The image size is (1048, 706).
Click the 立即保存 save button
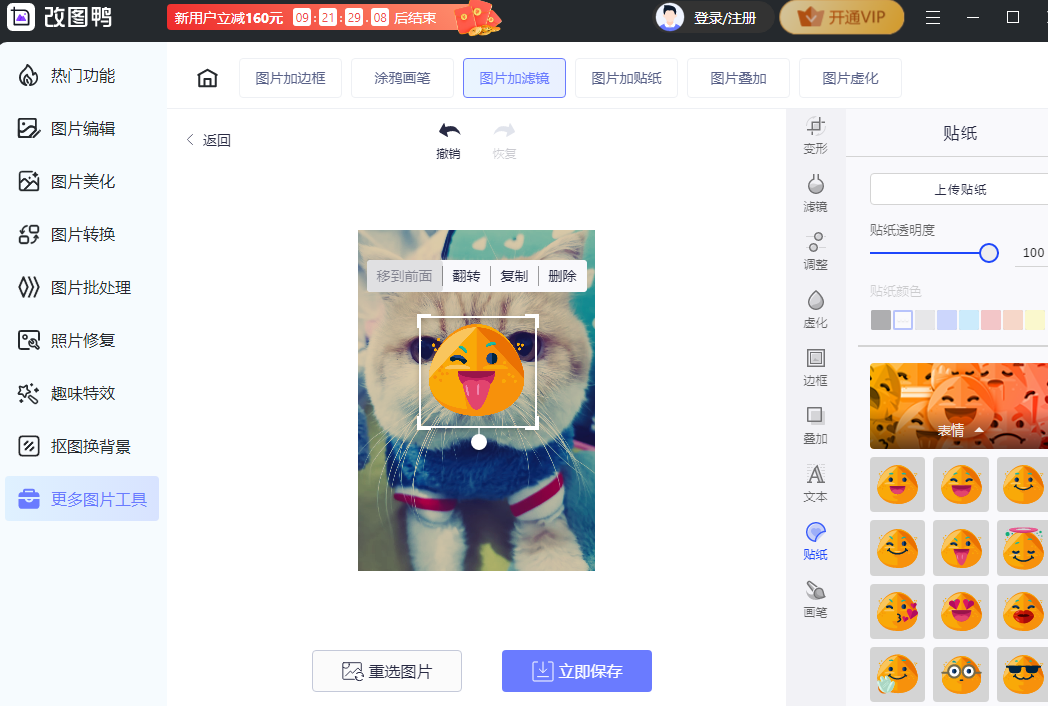tap(576, 671)
